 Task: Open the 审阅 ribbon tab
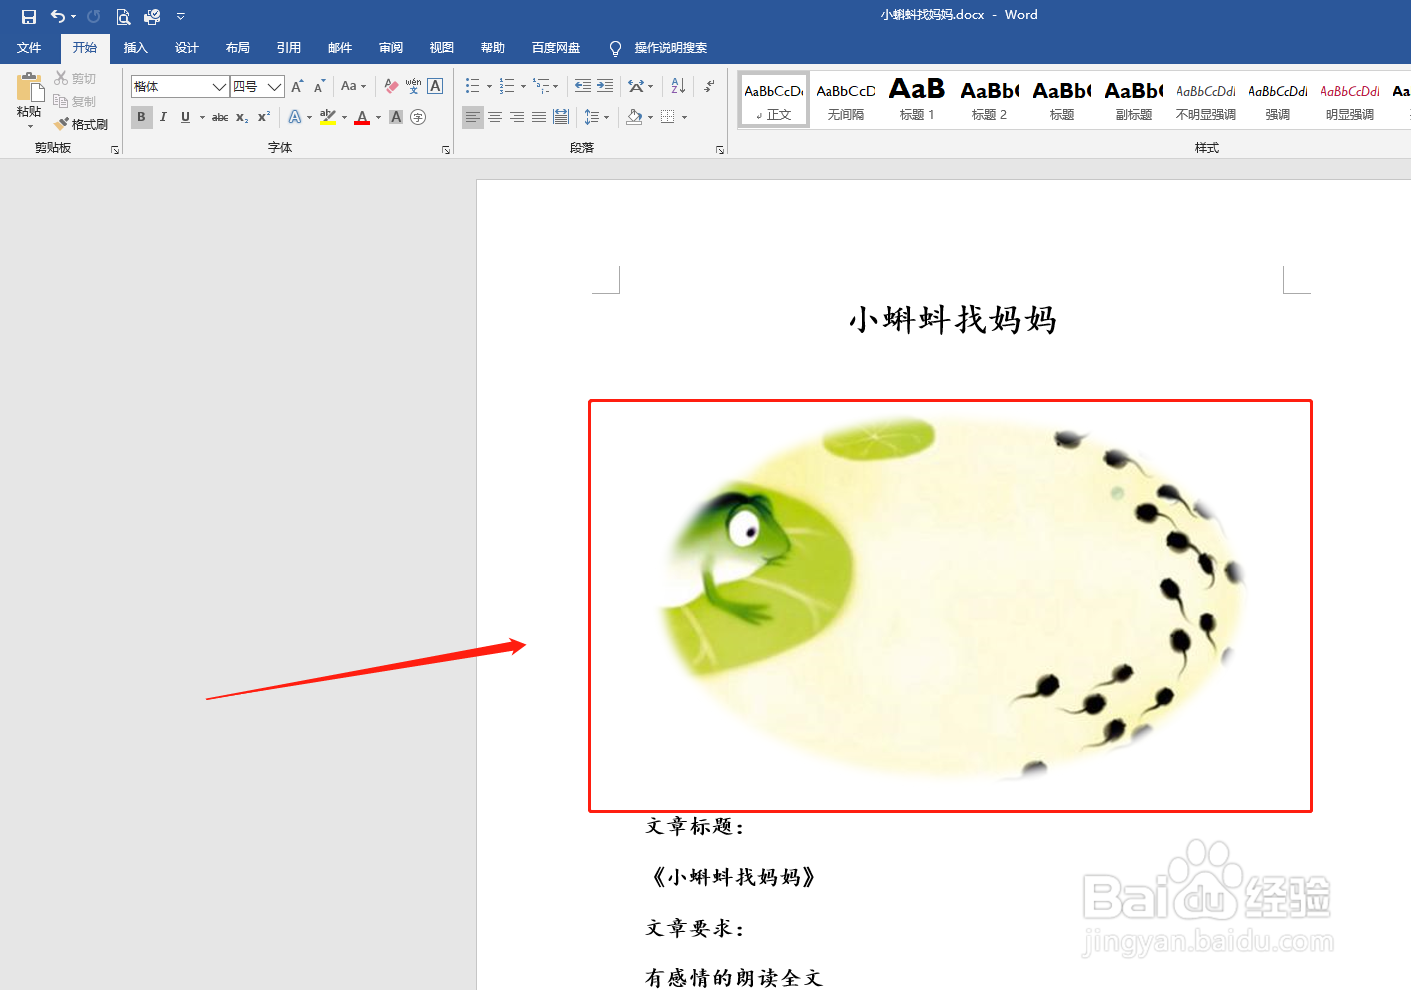(390, 47)
